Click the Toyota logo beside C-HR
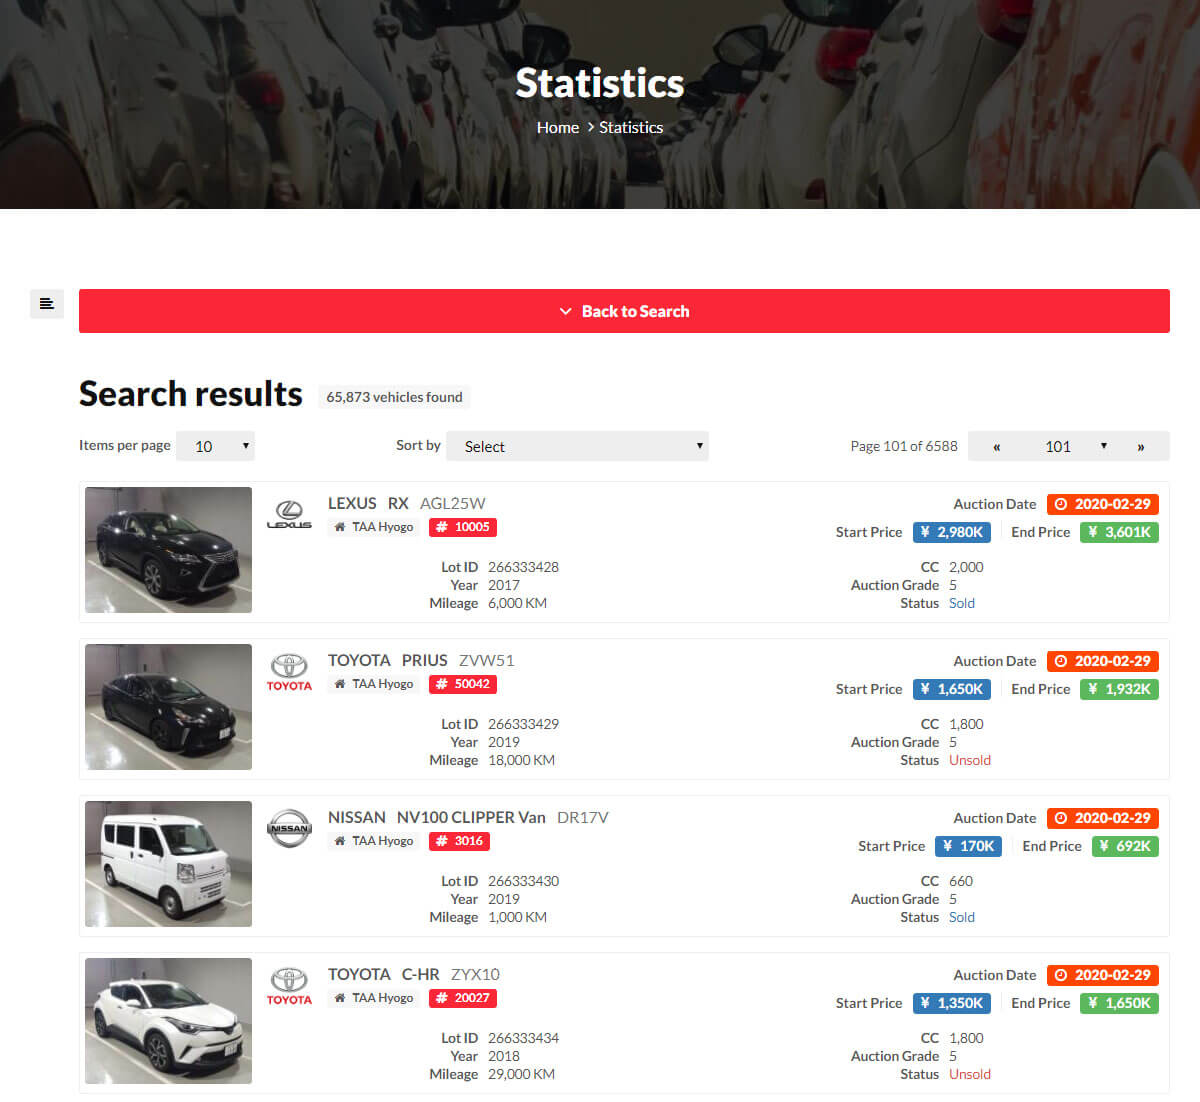The width and height of the screenshot is (1200, 1102). point(289,984)
